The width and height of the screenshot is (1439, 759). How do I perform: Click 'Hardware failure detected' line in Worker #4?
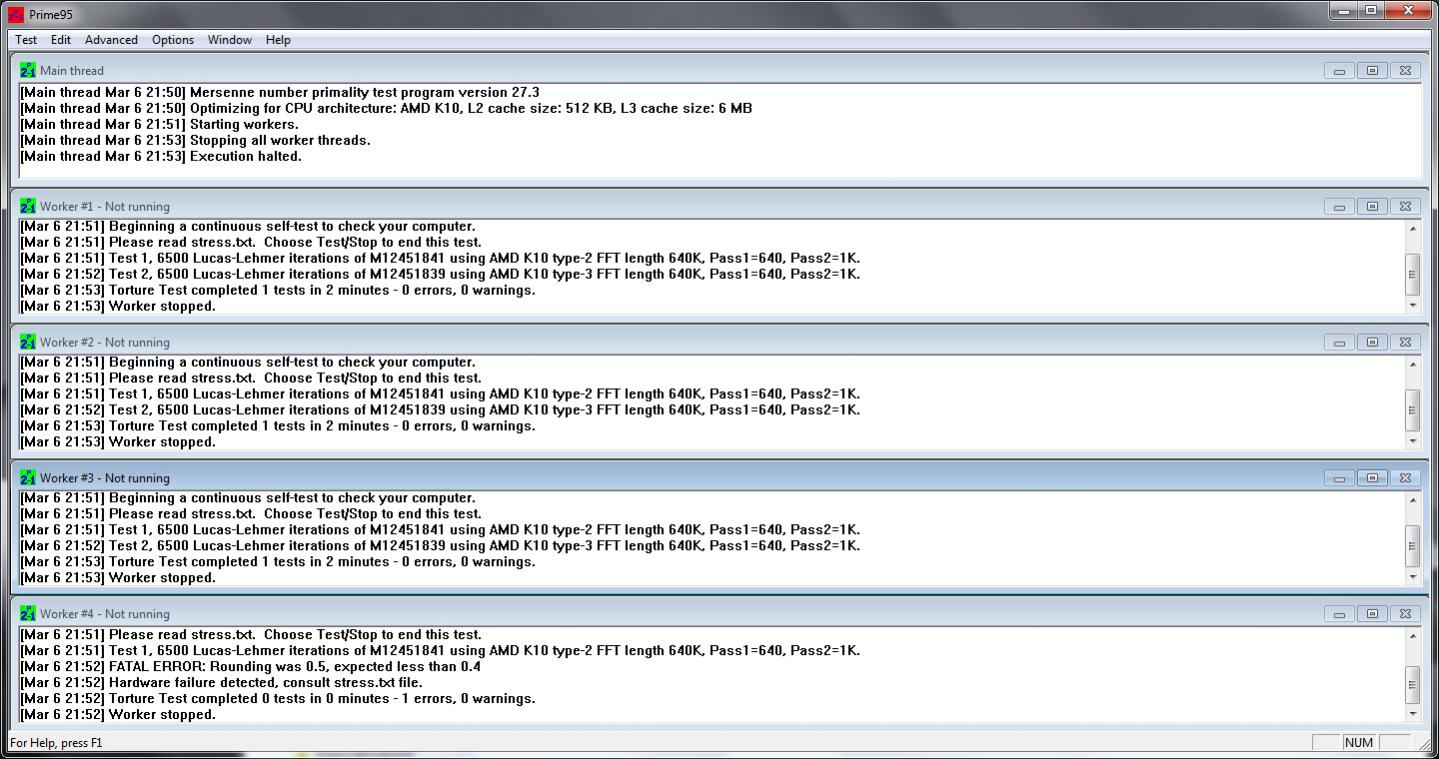pos(221,683)
